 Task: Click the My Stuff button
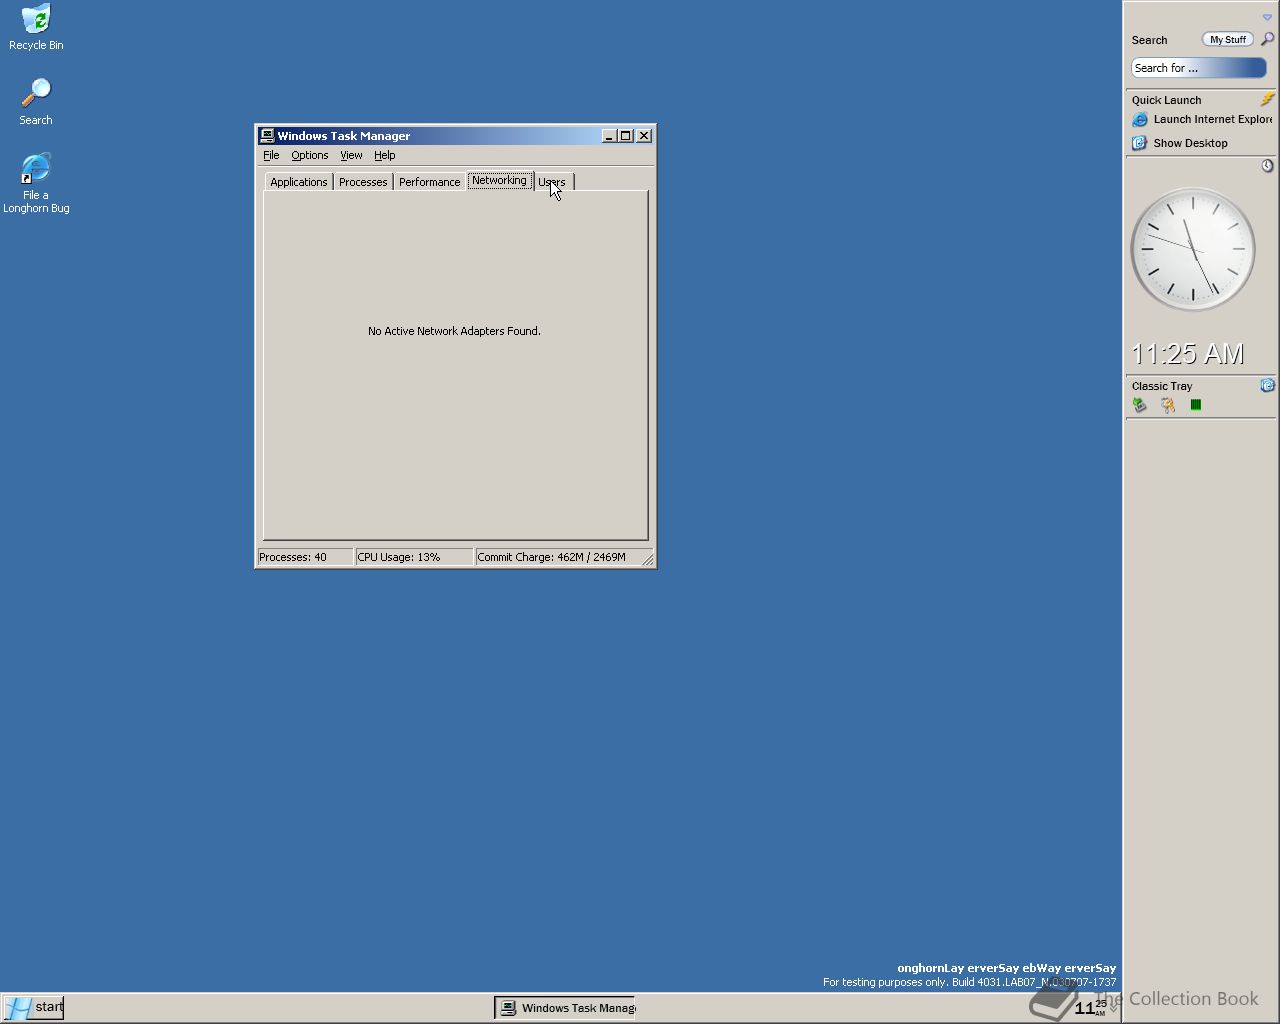coord(1227,39)
